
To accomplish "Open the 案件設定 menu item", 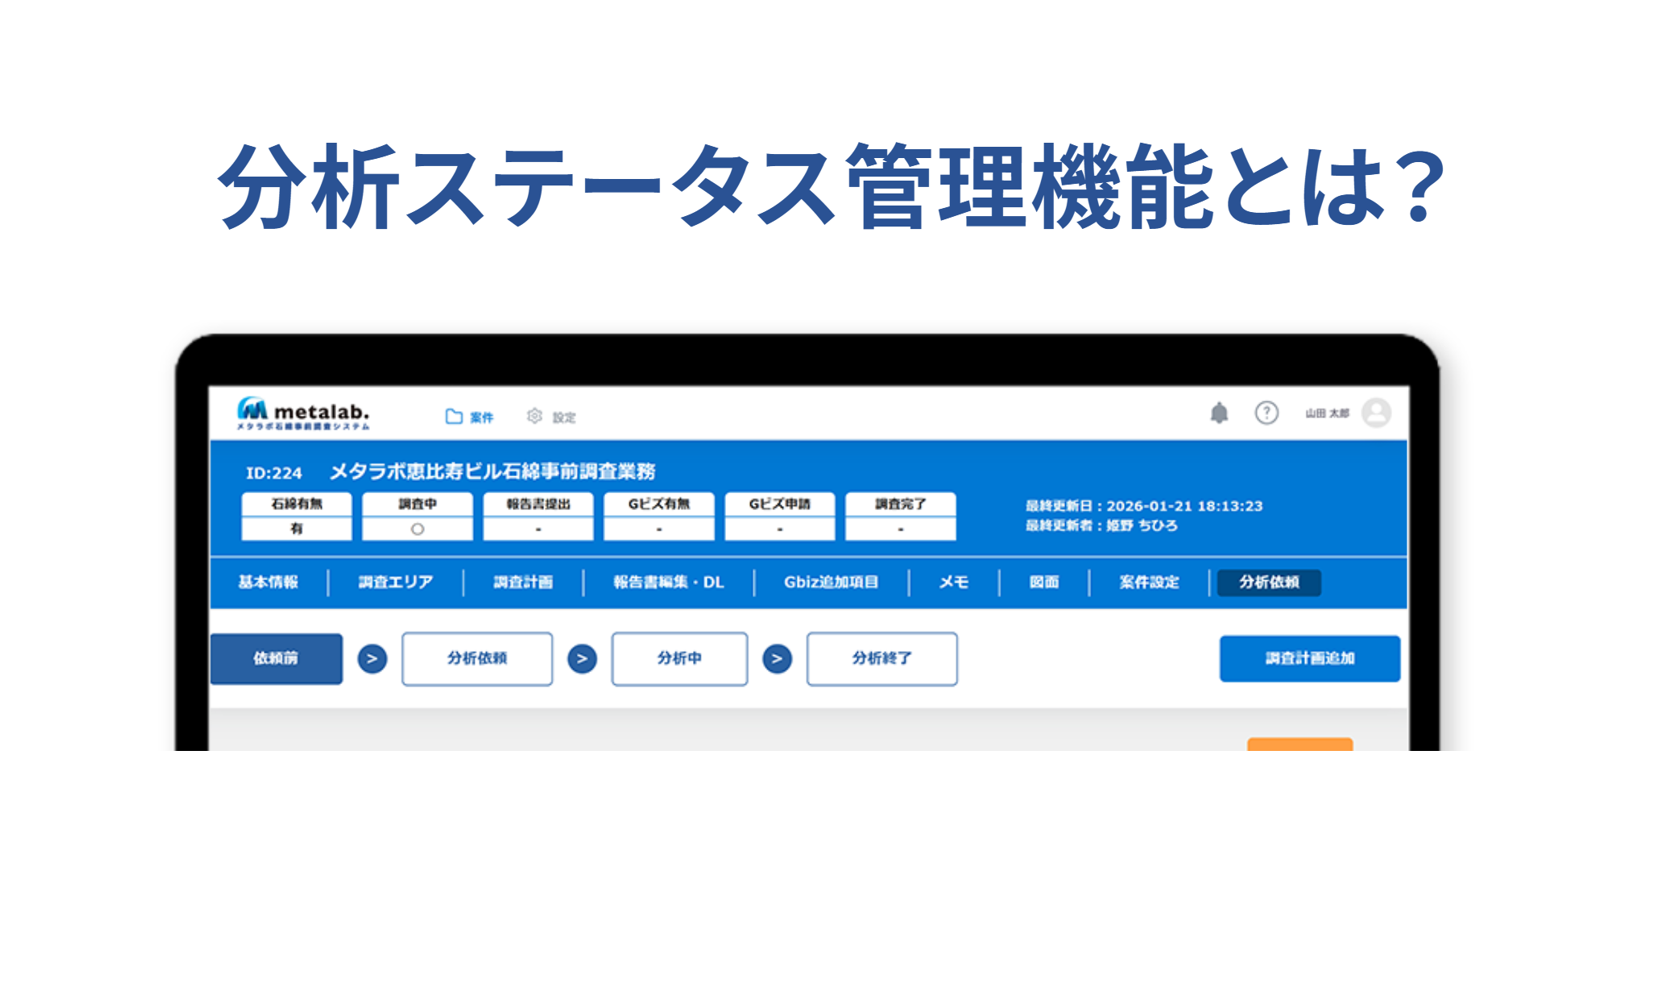I will tap(1147, 583).
